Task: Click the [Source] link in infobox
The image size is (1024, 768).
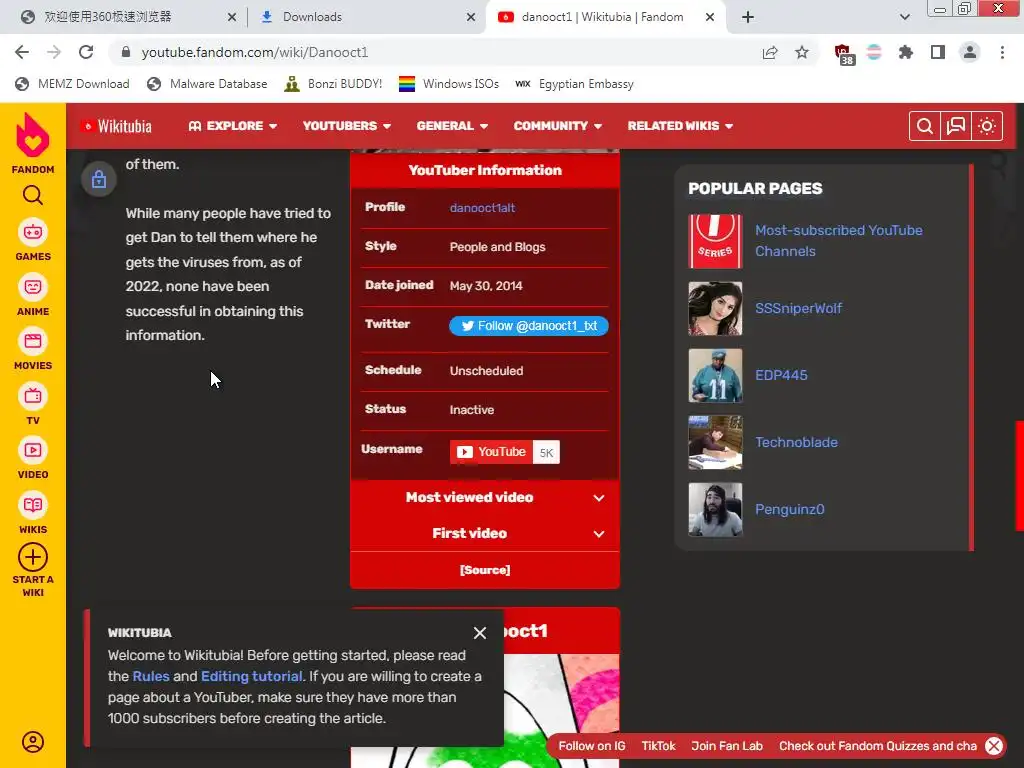Action: click(x=485, y=570)
